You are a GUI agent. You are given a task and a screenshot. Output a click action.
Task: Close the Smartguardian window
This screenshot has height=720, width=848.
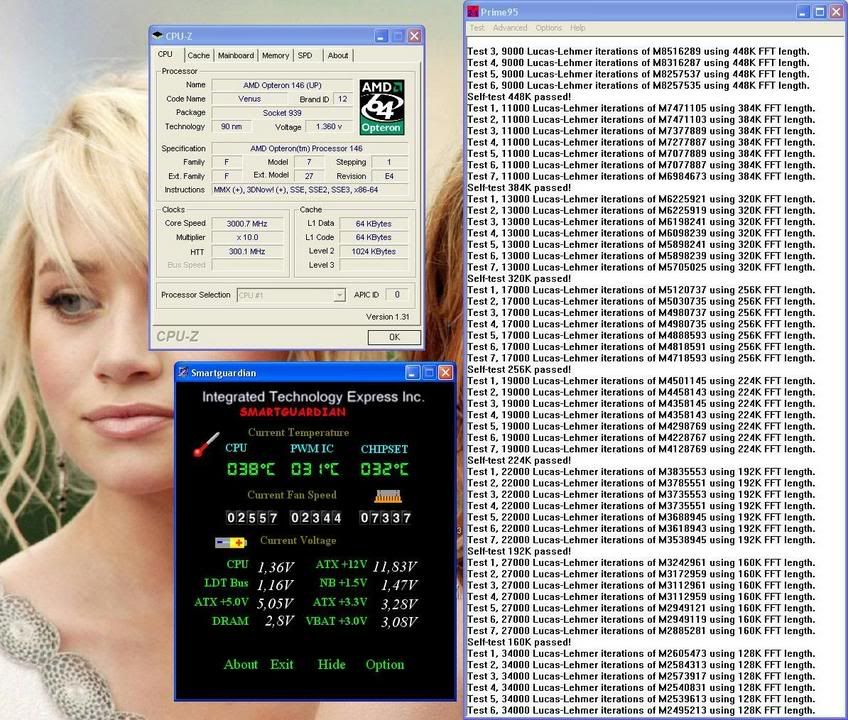(x=445, y=372)
